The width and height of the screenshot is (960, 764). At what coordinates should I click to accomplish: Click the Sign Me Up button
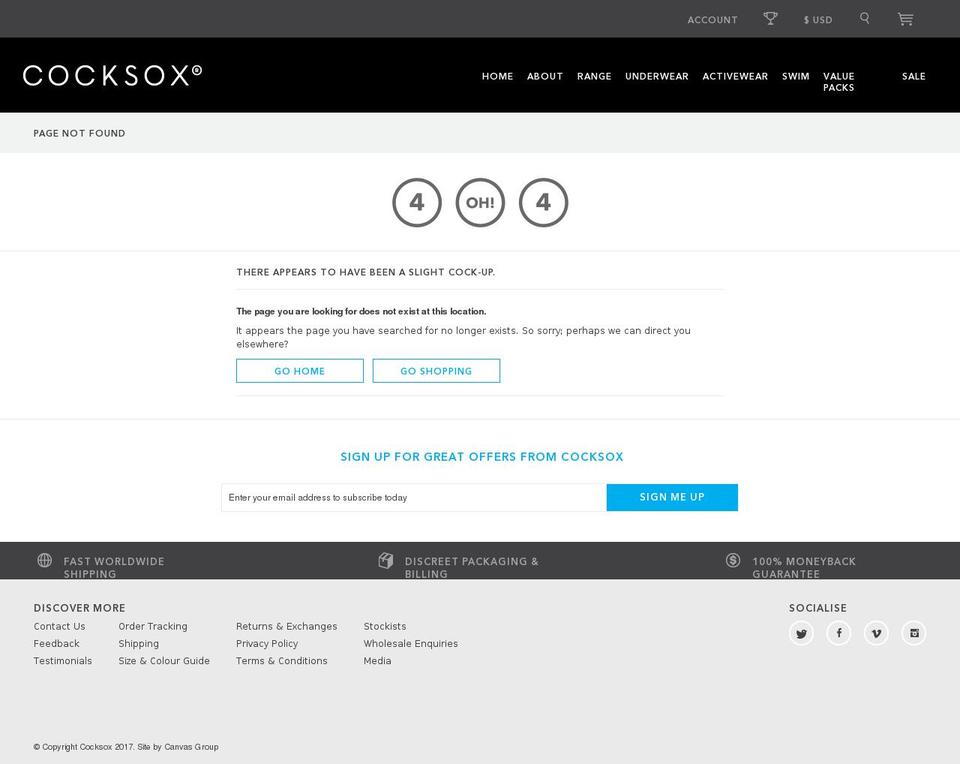[x=672, y=497]
